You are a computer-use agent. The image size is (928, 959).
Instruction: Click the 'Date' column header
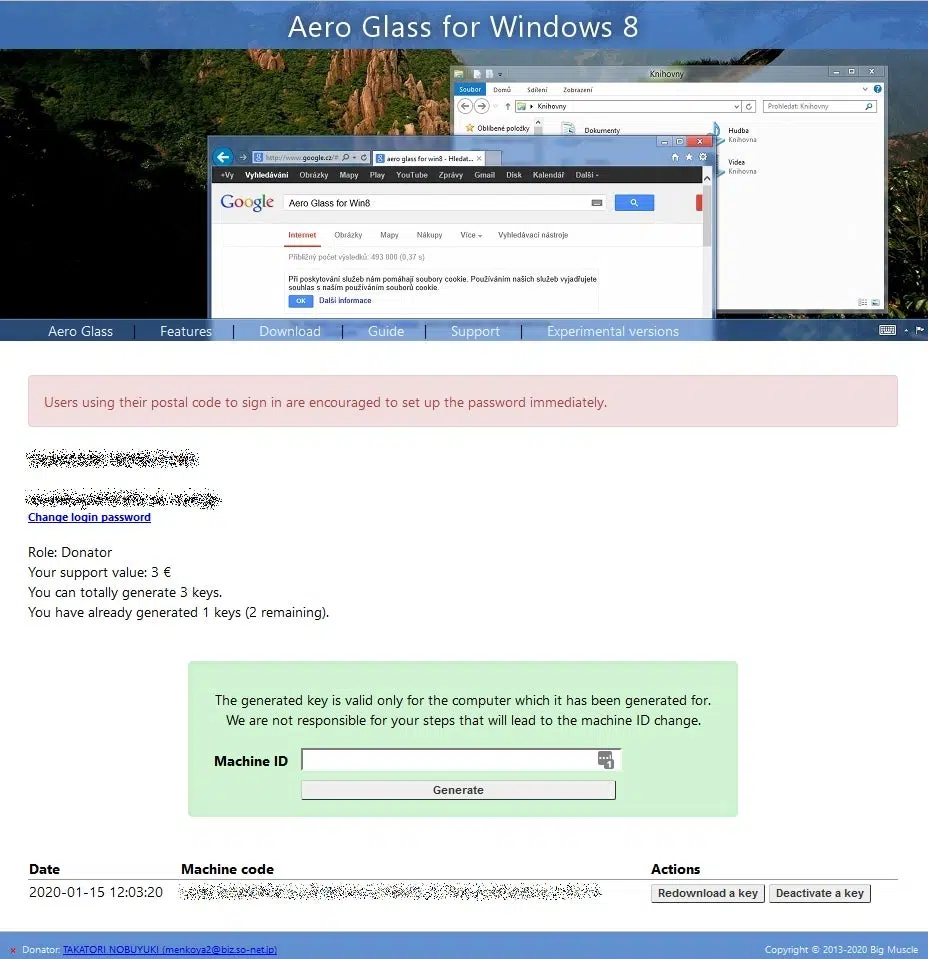coord(44,869)
